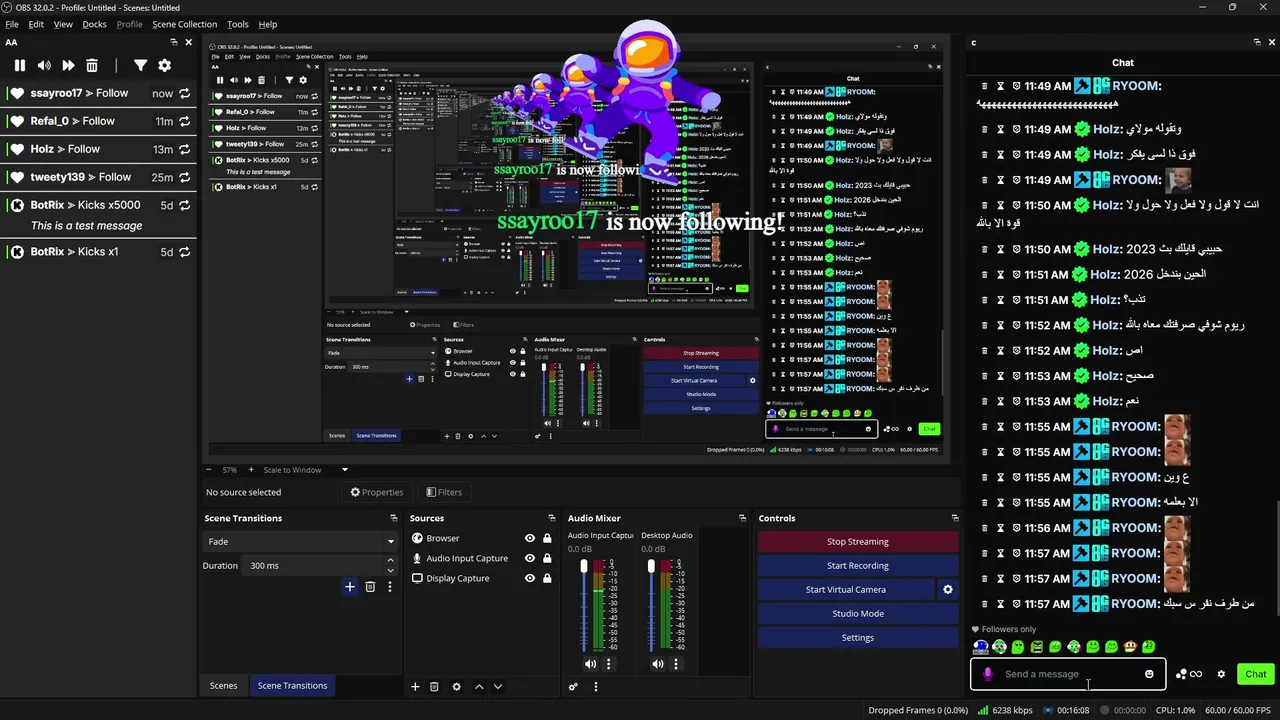Unlock the Audio Input Capture source
The height and width of the screenshot is (720, 1280).
point(547,558)
